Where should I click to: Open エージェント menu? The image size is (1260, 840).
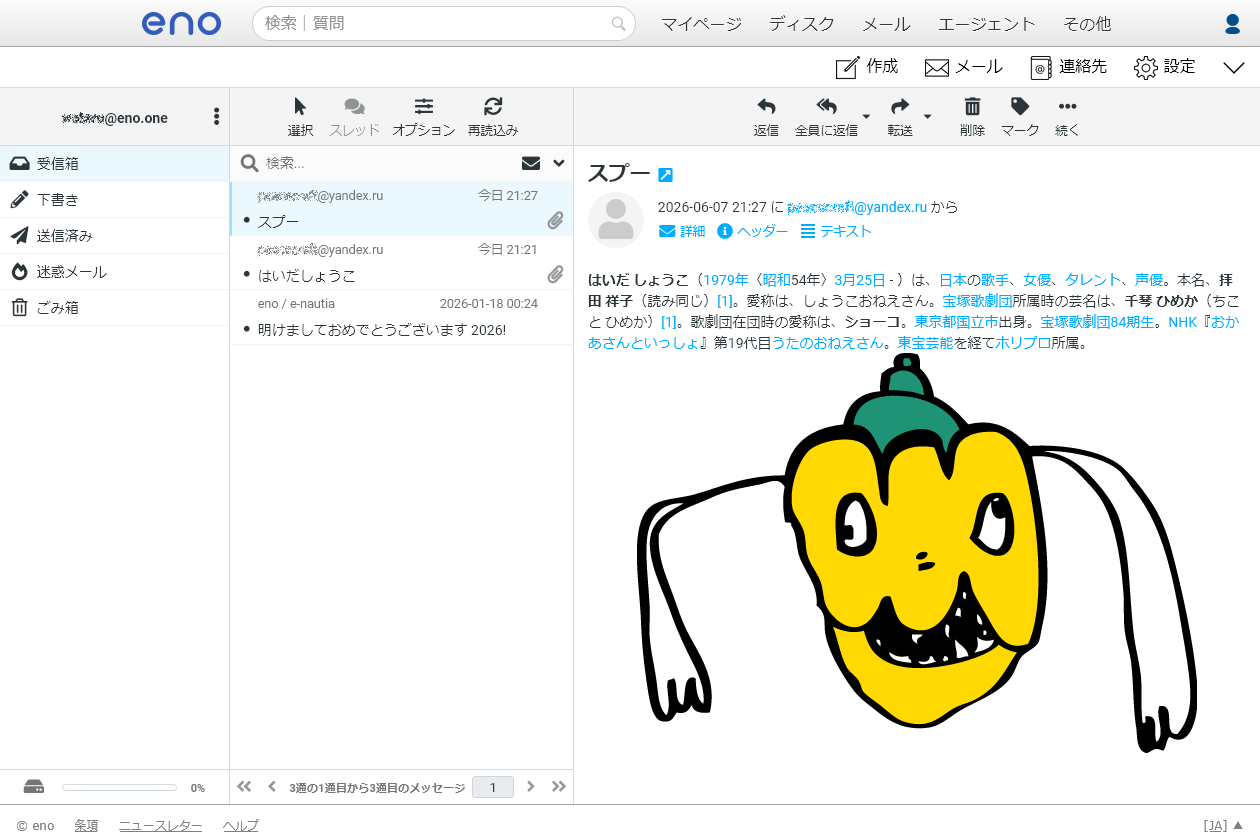(x=986, y=24)
